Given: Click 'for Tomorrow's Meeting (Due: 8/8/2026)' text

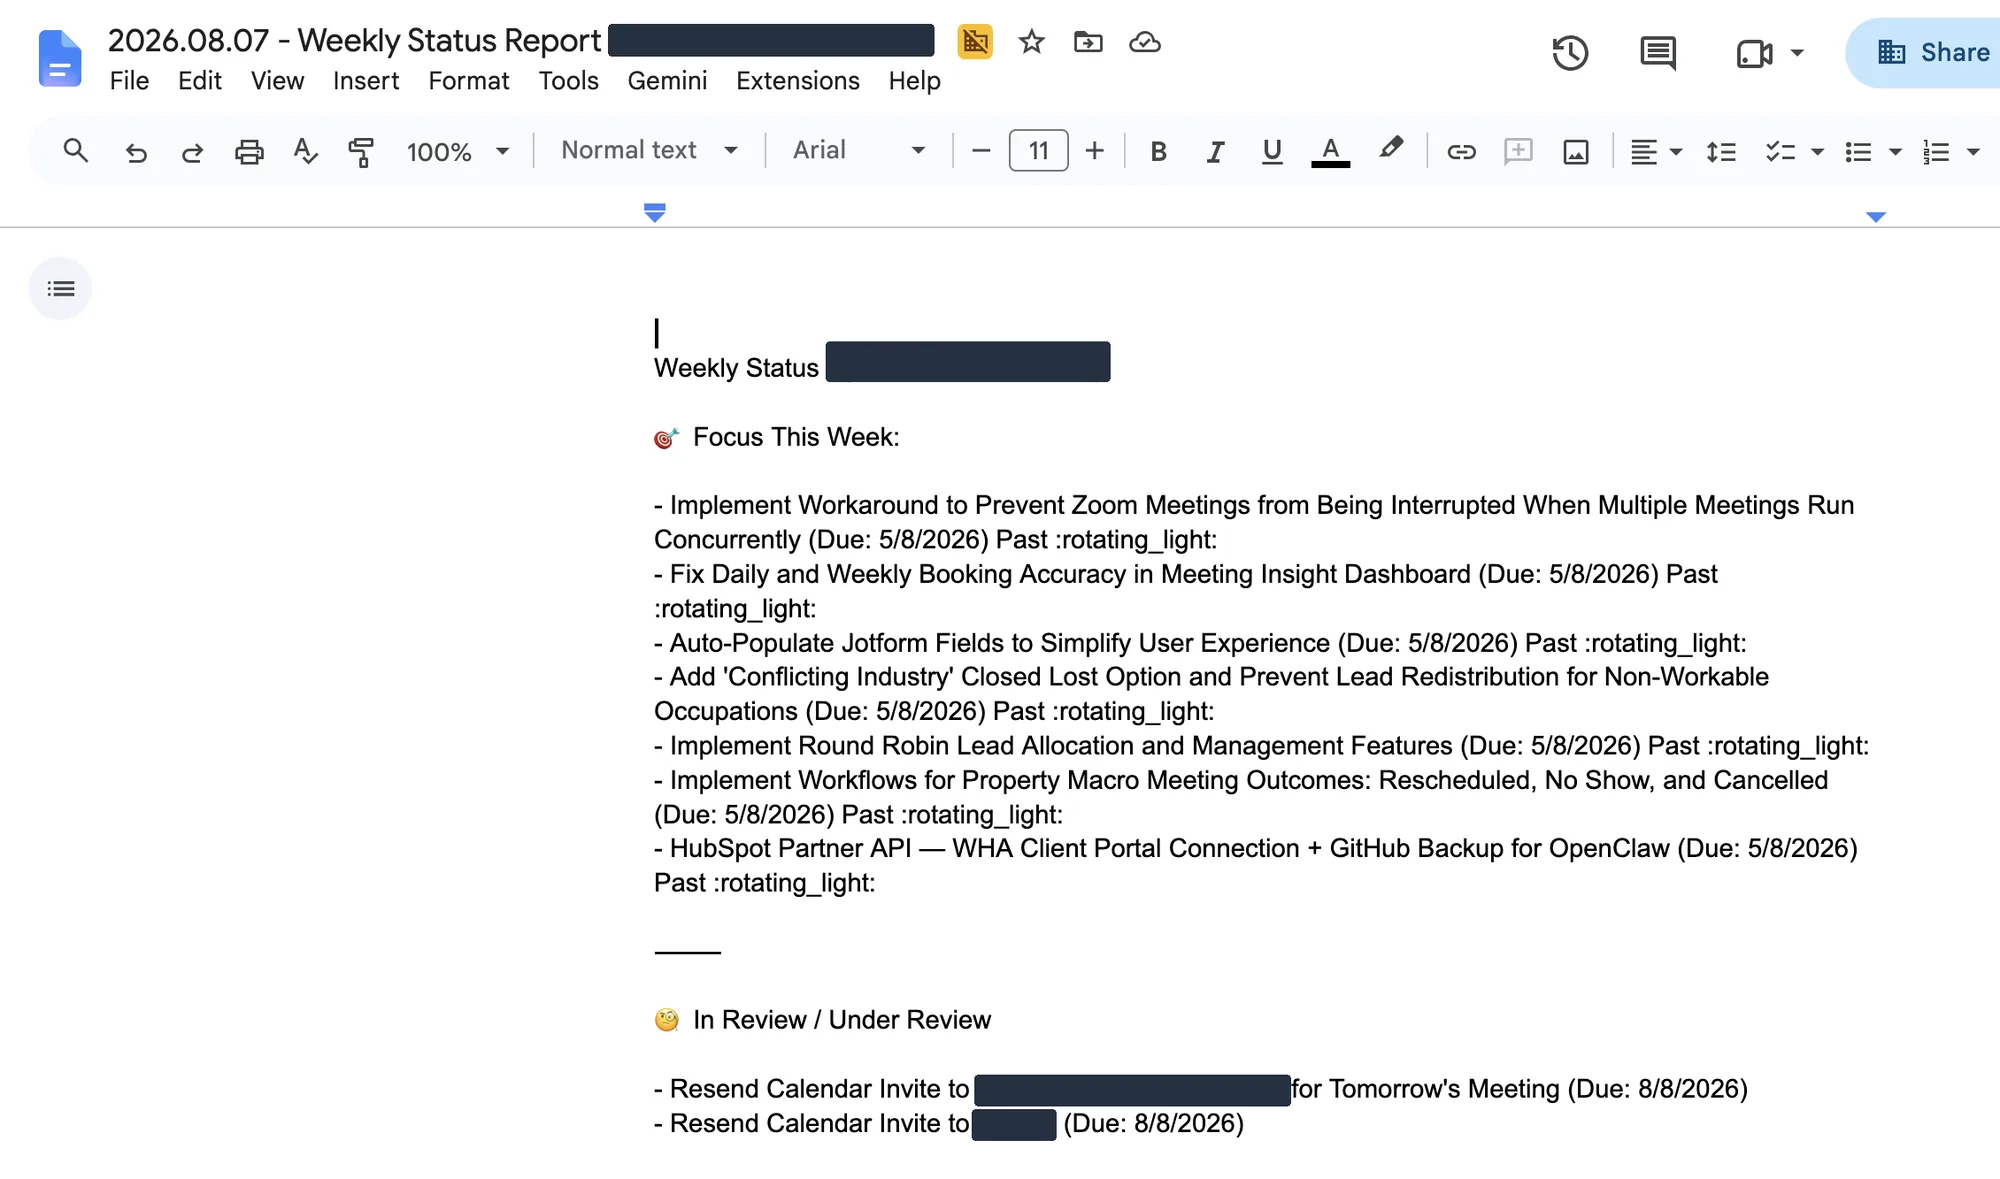Looking at the screenshot, I should [x=1519, y=1089].
